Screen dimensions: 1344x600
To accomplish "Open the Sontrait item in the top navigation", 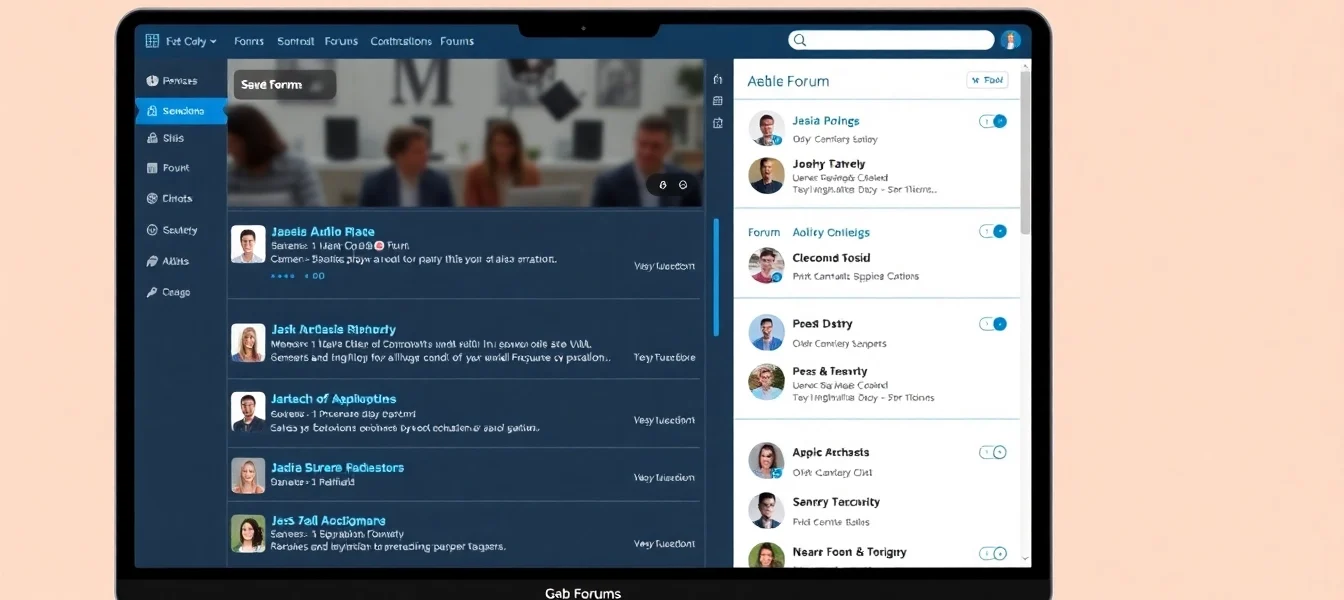I will coord(295,41).
